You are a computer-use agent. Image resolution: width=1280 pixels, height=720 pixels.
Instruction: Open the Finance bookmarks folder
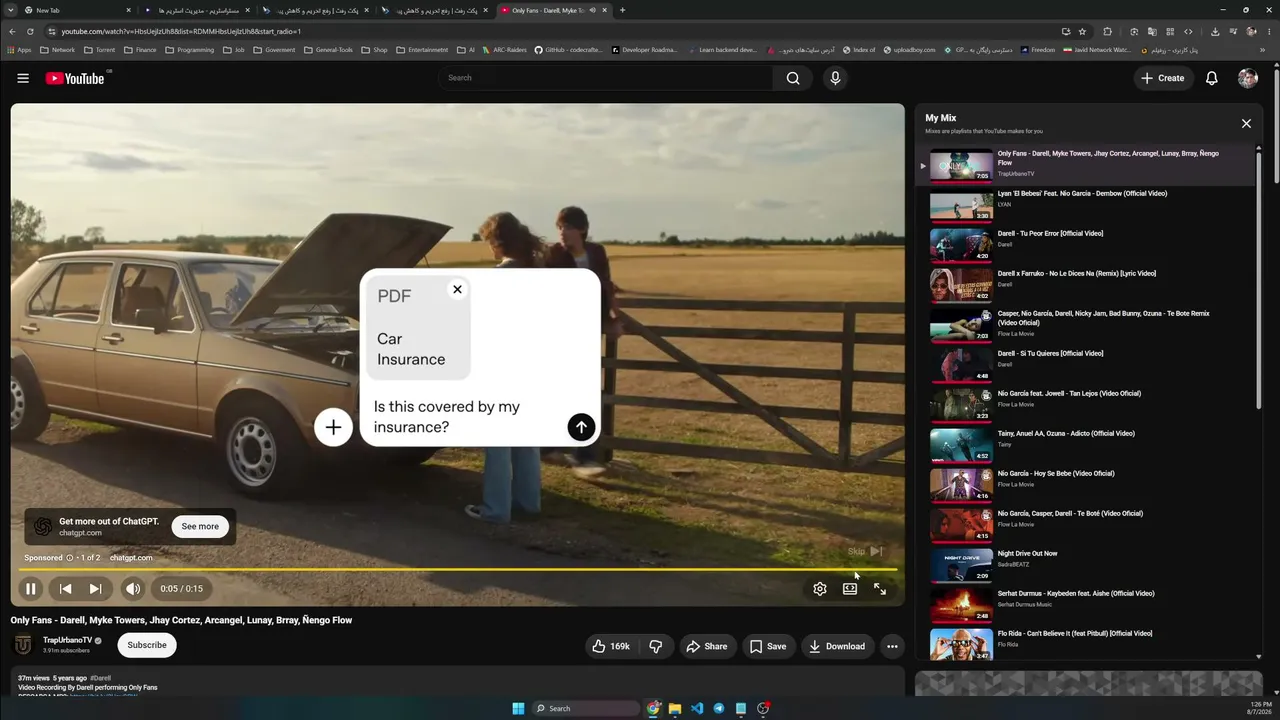[140, 50]
